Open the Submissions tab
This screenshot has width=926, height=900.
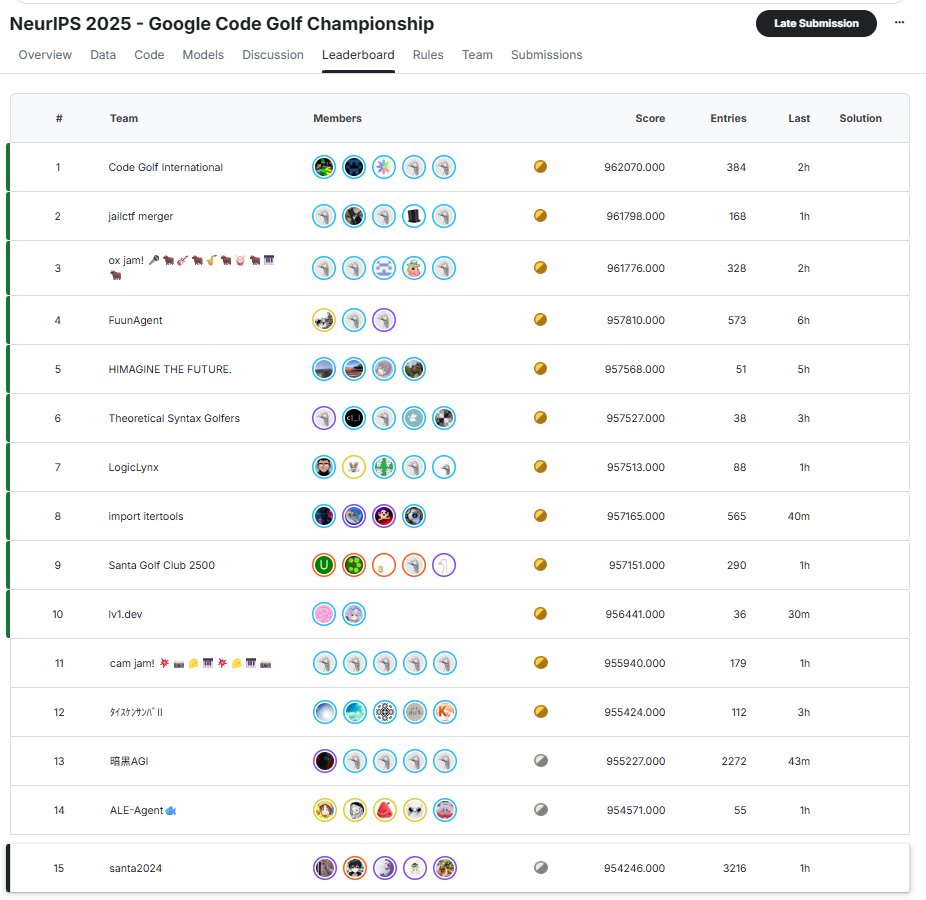(x=546, y=55)
